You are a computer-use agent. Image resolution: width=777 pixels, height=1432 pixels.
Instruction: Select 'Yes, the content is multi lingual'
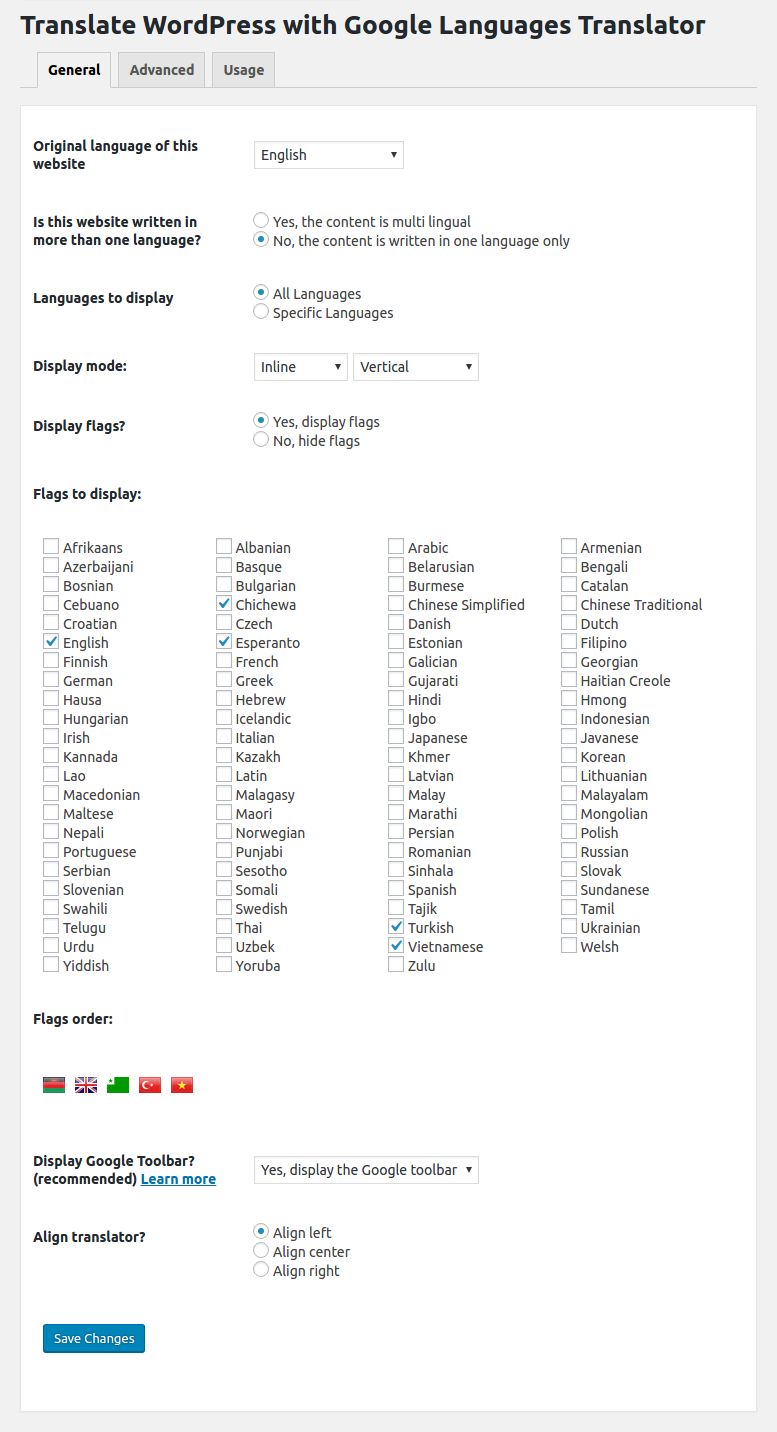(262, 221)
